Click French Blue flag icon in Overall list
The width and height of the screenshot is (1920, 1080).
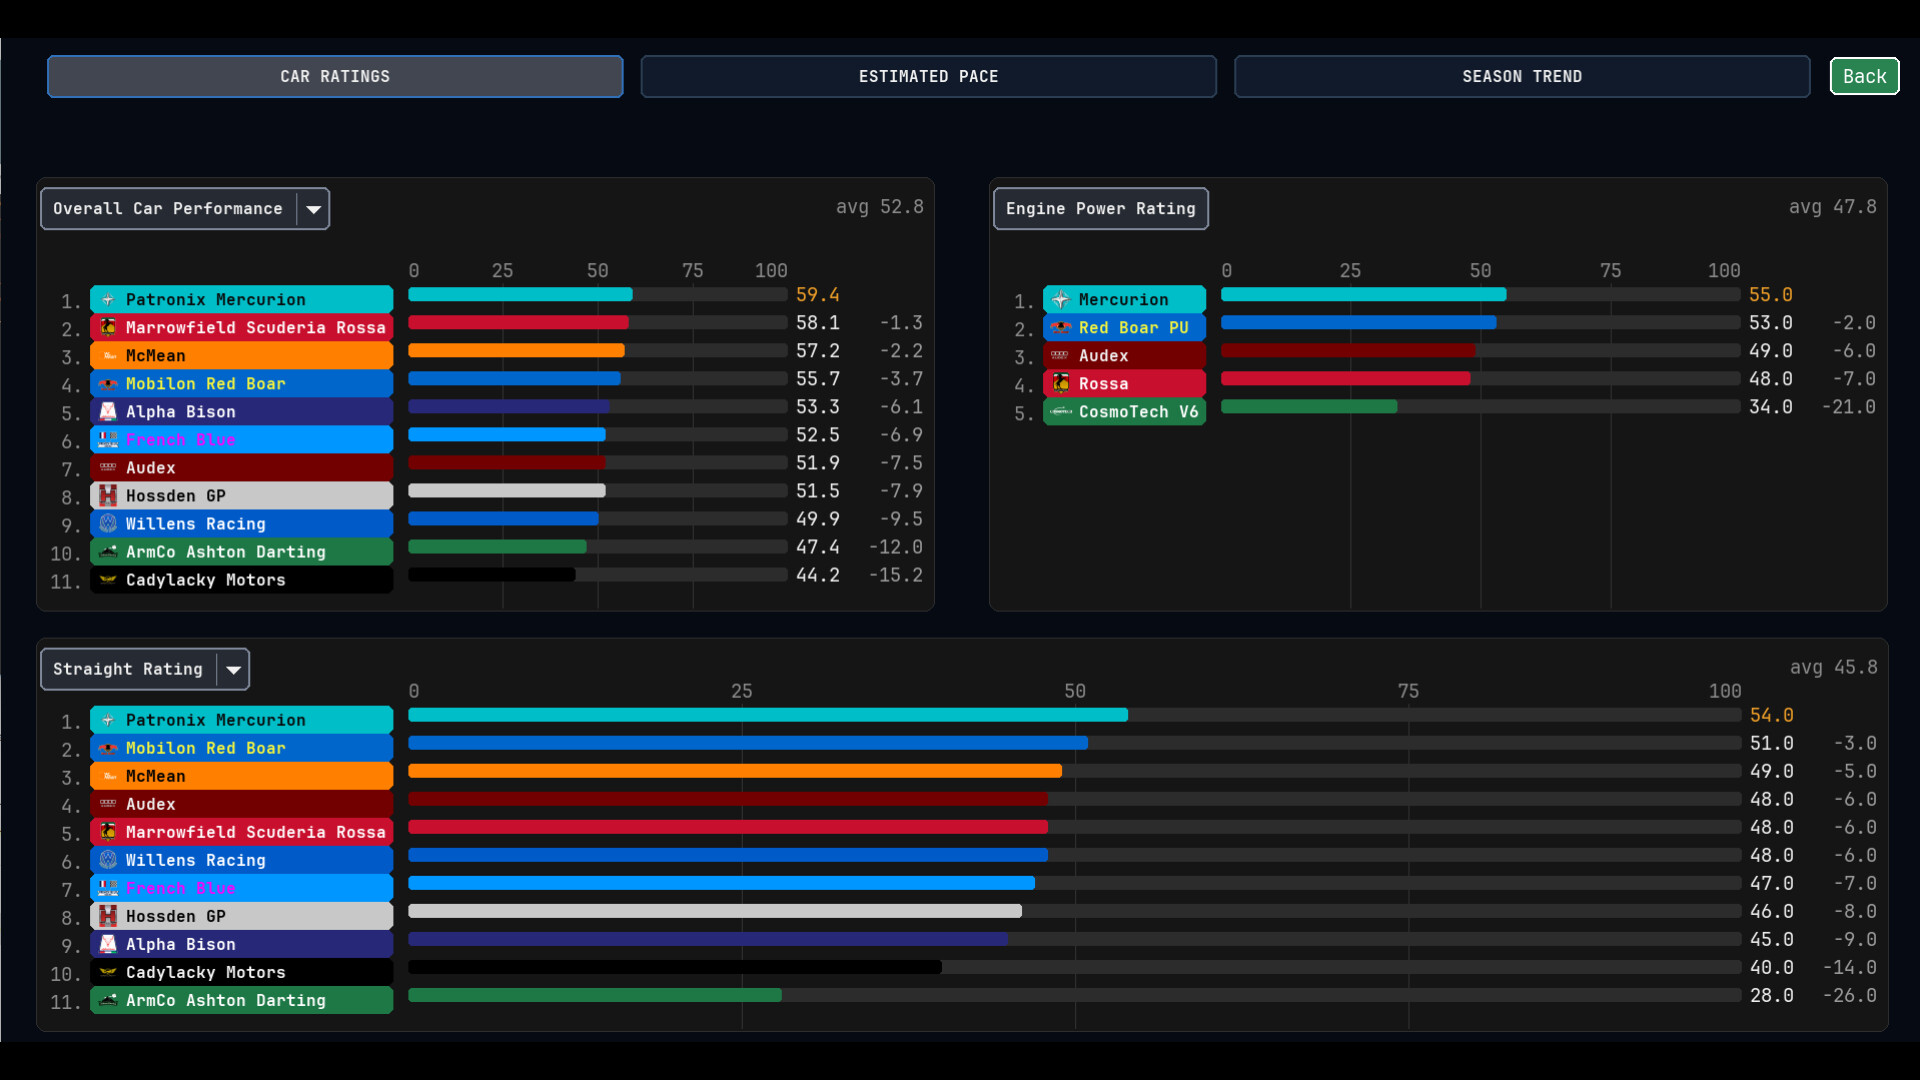108,440
